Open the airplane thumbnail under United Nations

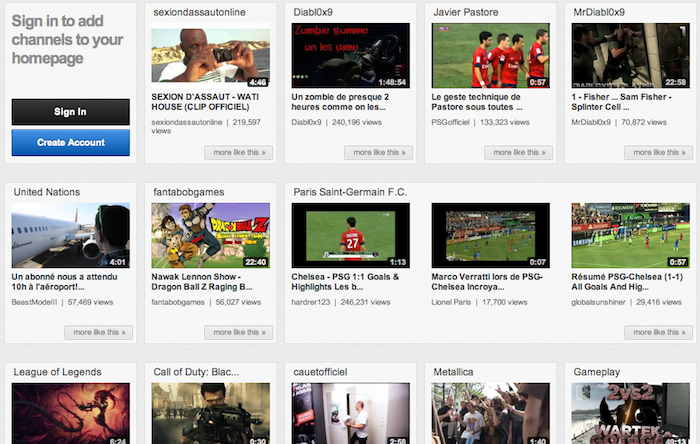(71, 235)
